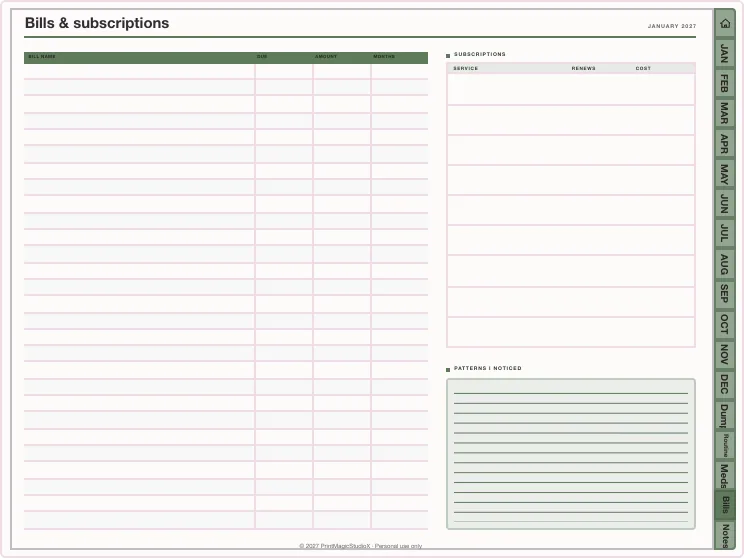This screenshot has width=744, height=558.
Task: Click the MONTHS column header
Action: [x=384, y=56]
